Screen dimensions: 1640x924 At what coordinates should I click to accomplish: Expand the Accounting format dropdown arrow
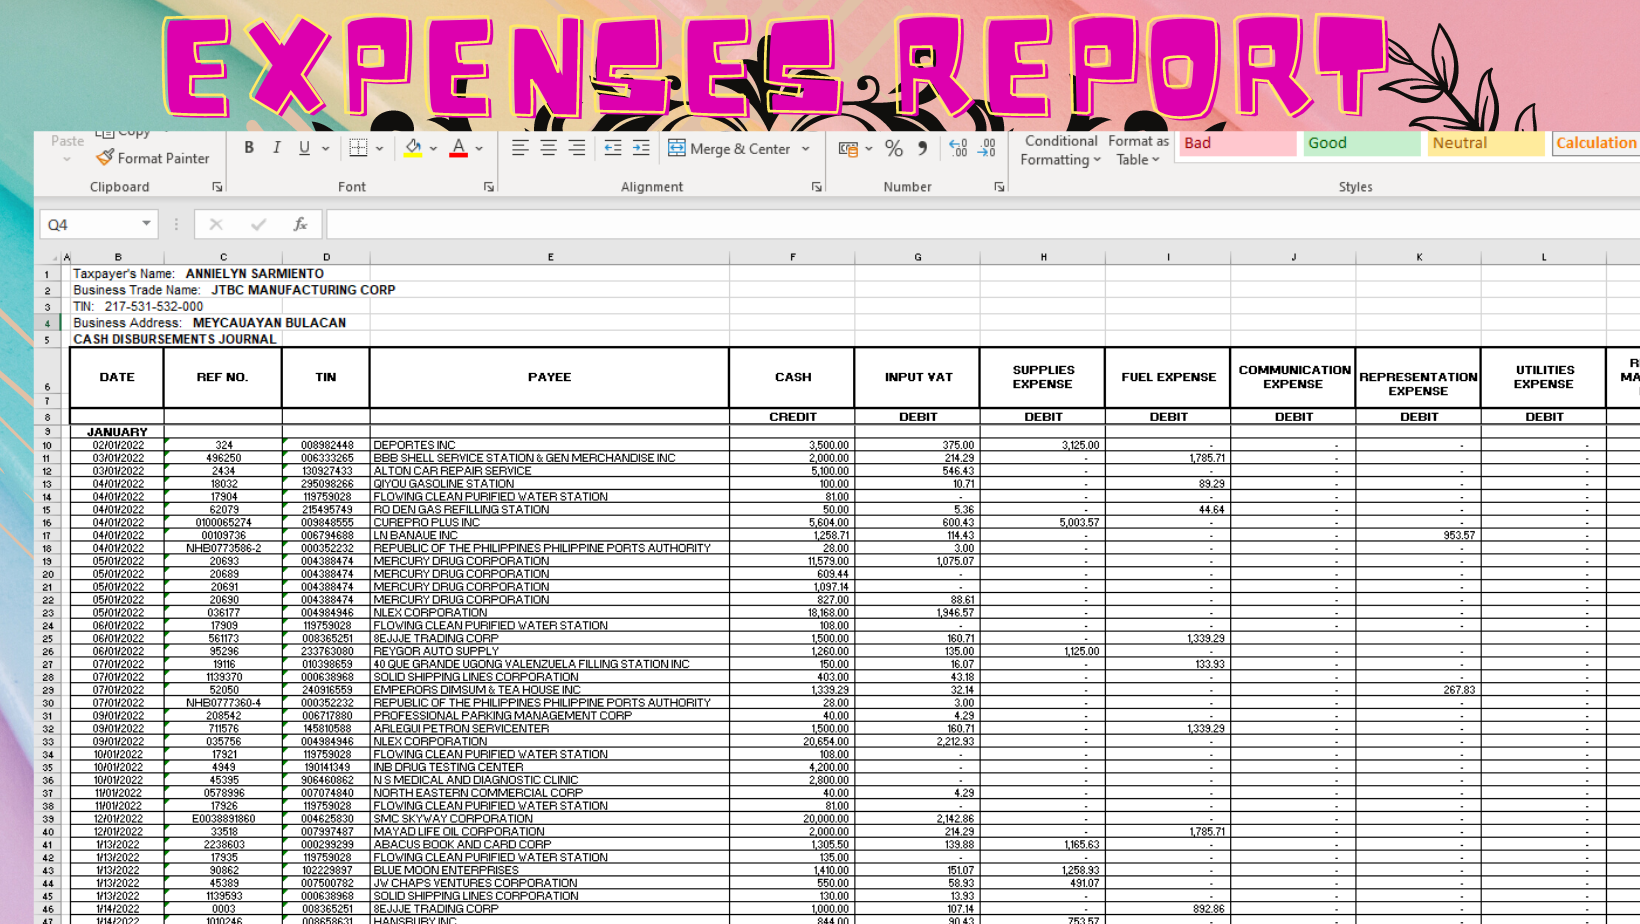tap(869, 149)
